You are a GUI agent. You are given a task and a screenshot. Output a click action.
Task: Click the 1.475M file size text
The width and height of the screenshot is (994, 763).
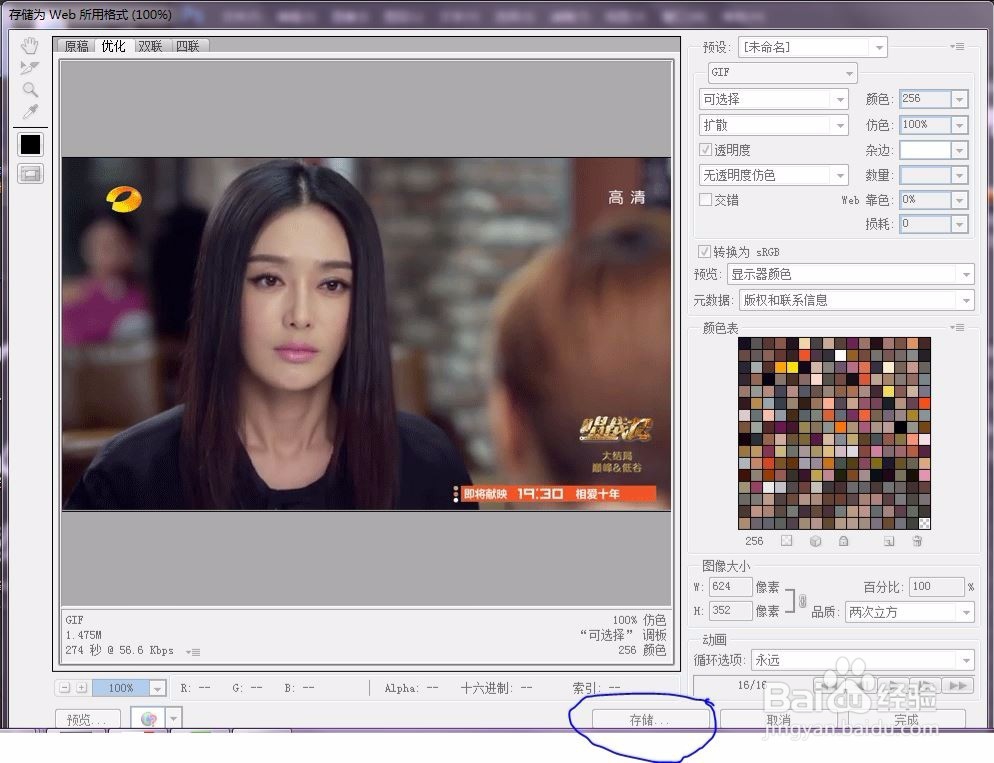click(x=83, y=635)
